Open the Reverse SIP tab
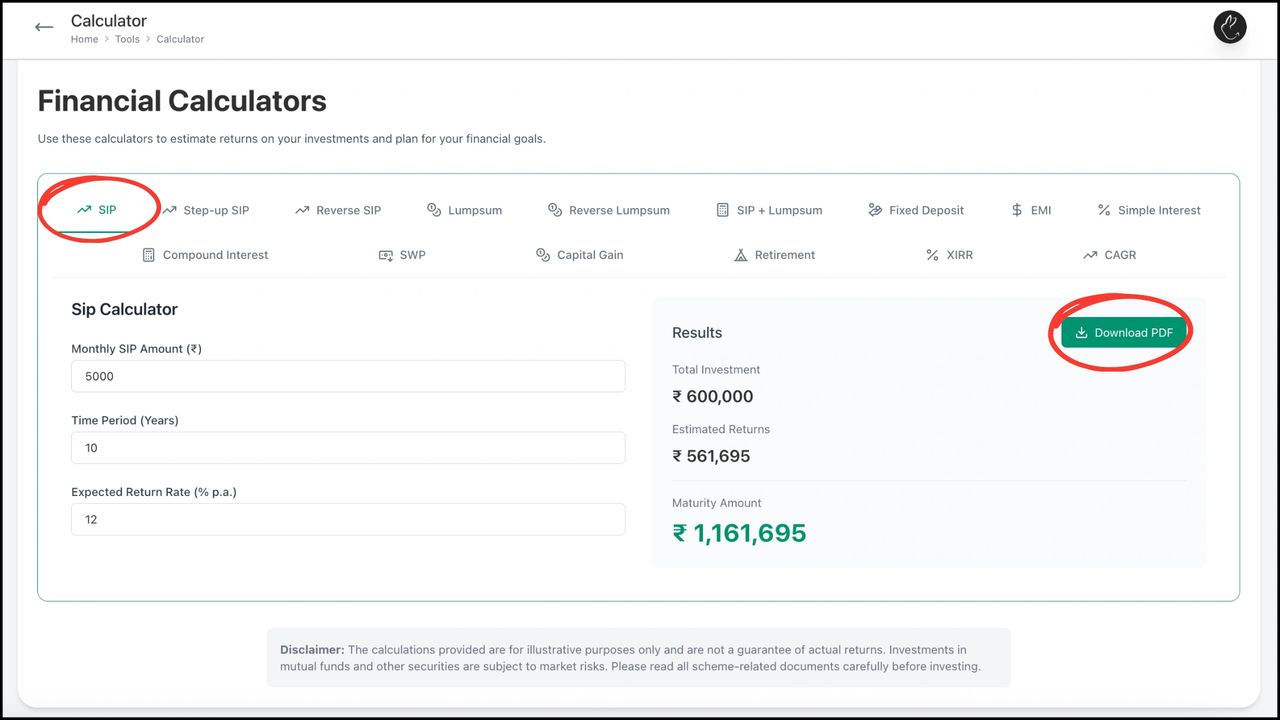Image resolution: width=1280 pixels, height=720 pixels. (x=338, y=210)
